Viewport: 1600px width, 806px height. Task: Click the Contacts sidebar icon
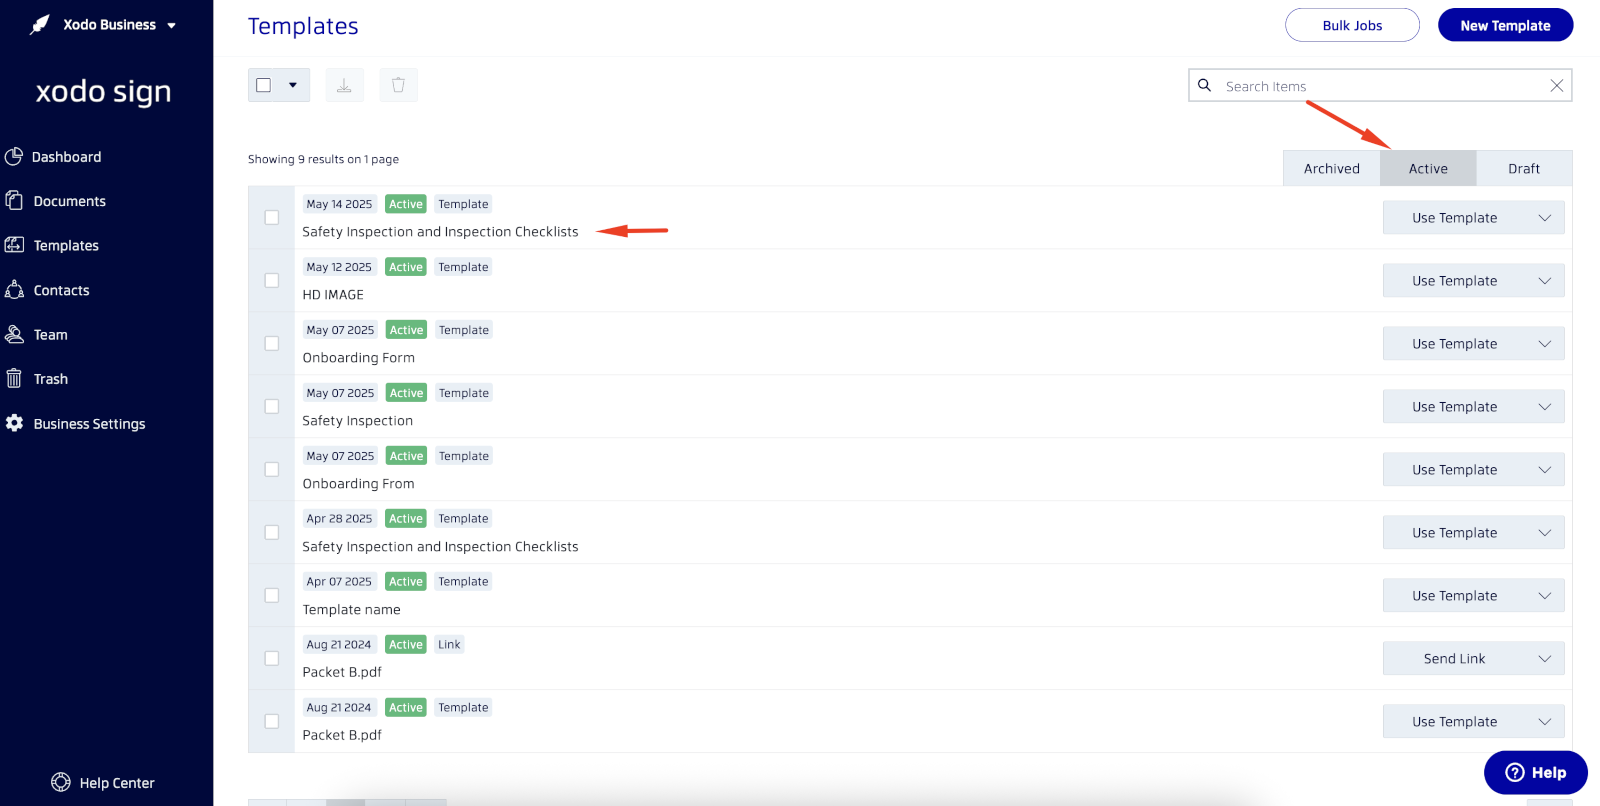(14, 290)
